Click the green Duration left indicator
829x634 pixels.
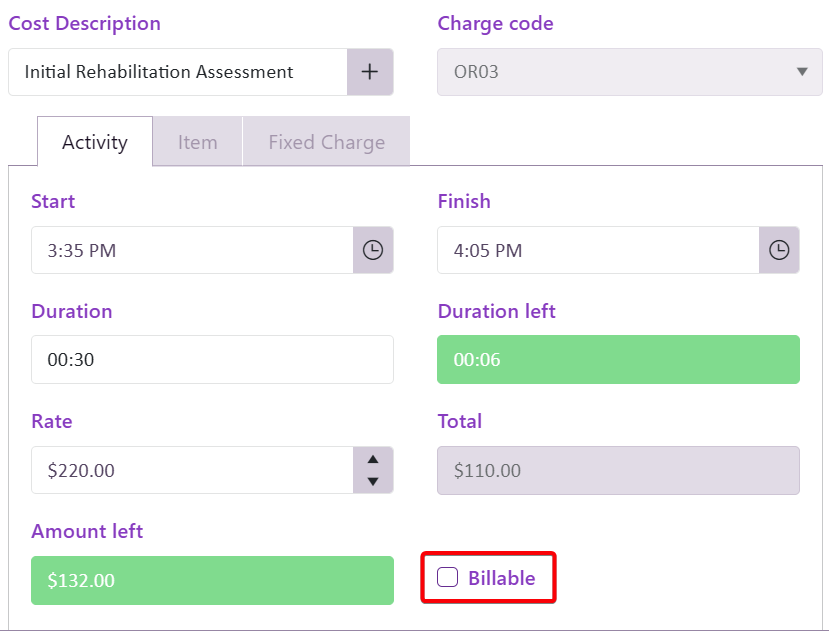click(618, 360)
